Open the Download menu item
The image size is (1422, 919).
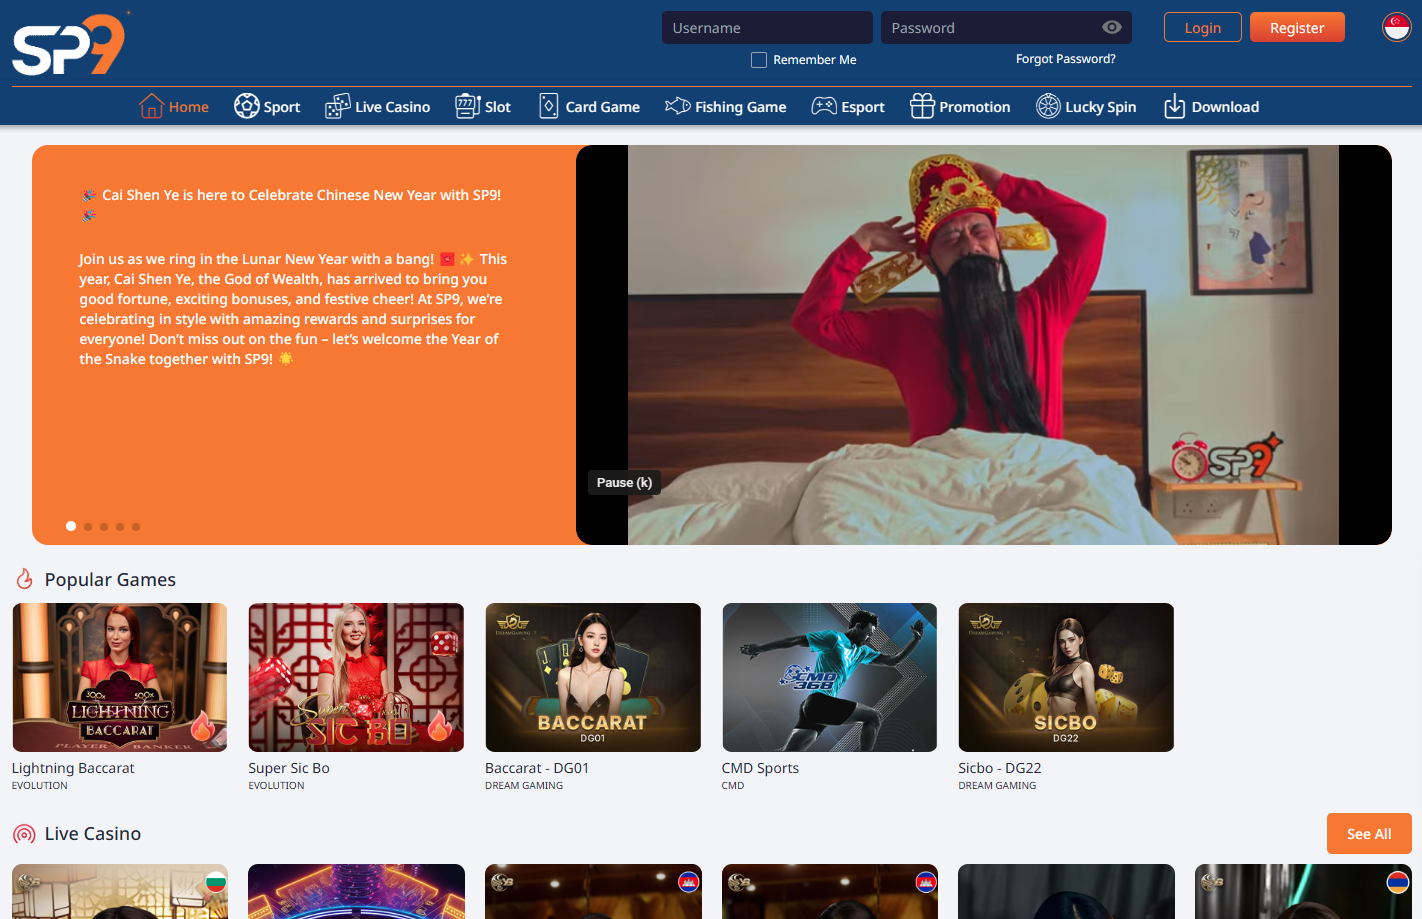[1211, 106]
